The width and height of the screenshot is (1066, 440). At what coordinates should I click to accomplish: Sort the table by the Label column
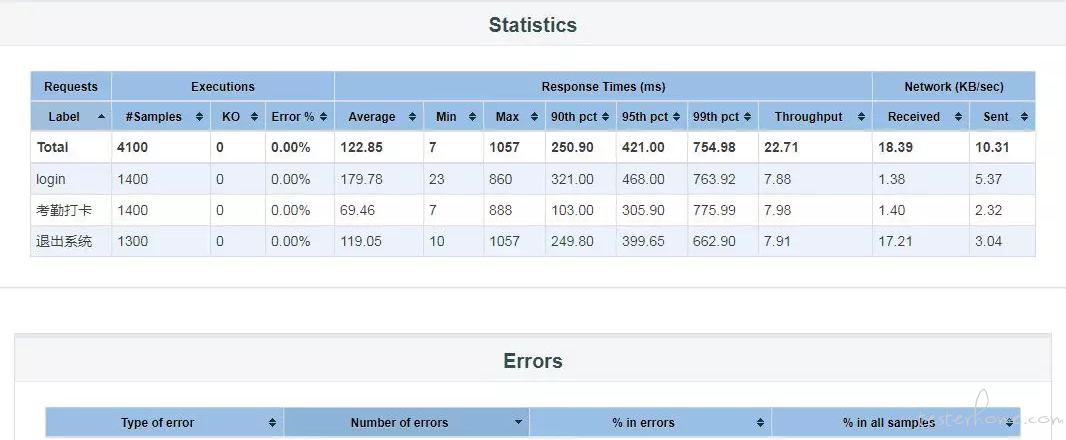[71, 116]
